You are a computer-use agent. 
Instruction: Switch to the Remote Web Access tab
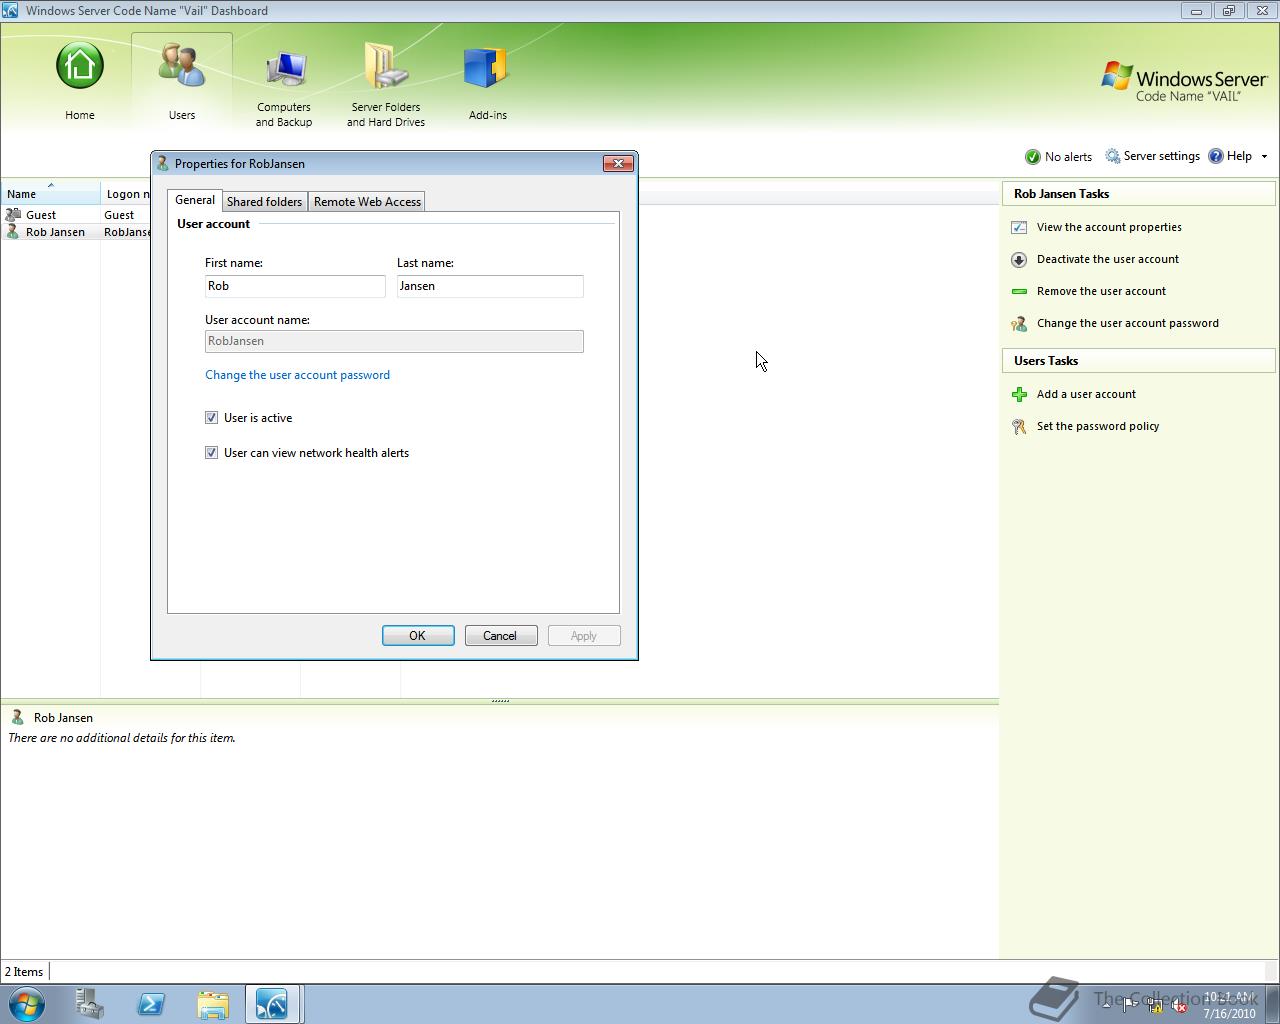367,202
